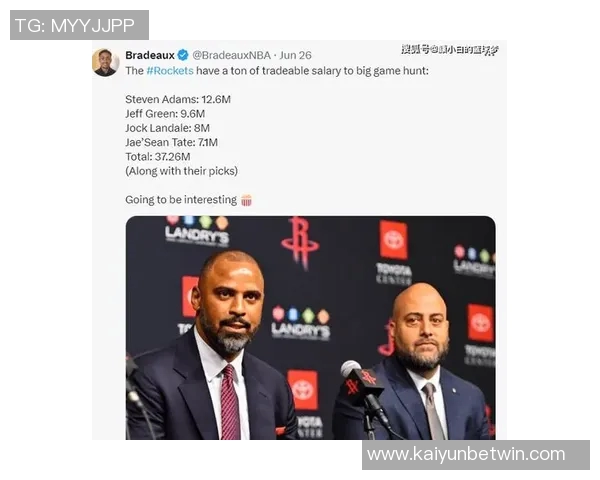Screen dimensions: 600x480
Task: Click the blue verified badge
Action: point(183,55)
